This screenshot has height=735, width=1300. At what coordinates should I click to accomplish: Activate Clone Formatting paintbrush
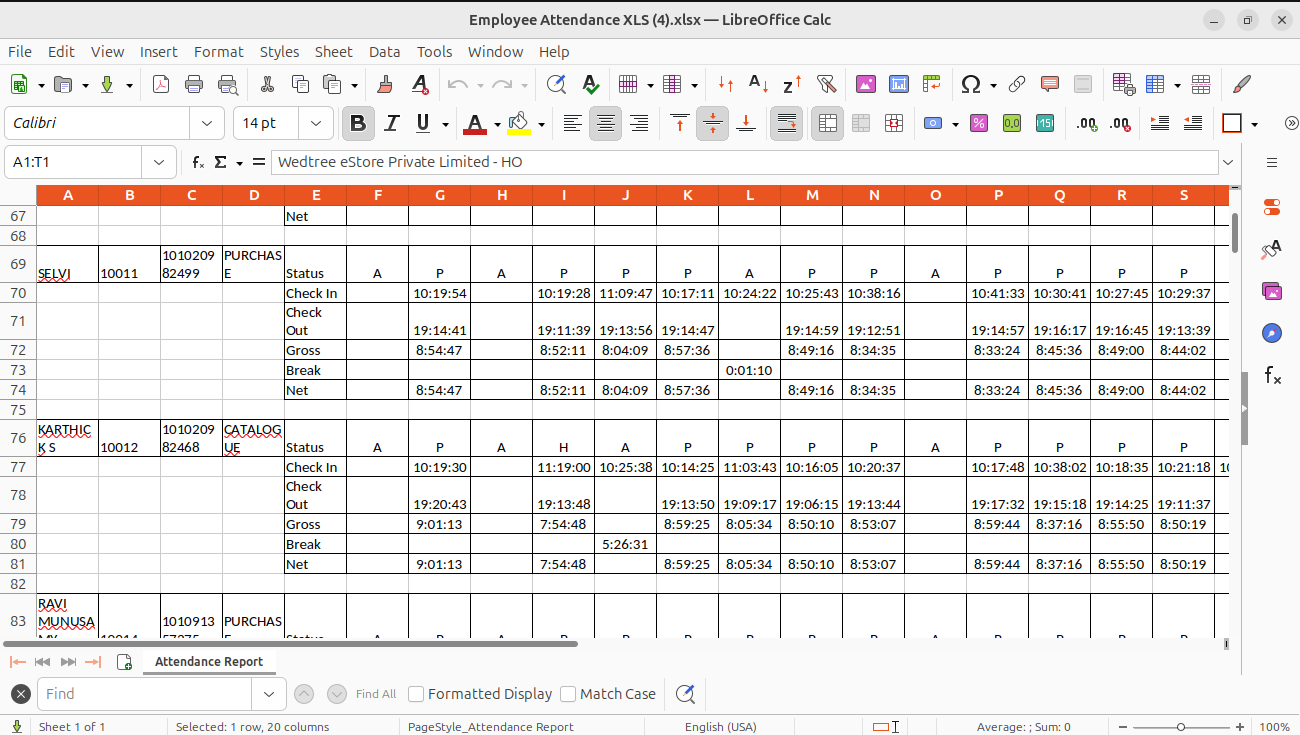click(385, 85)
